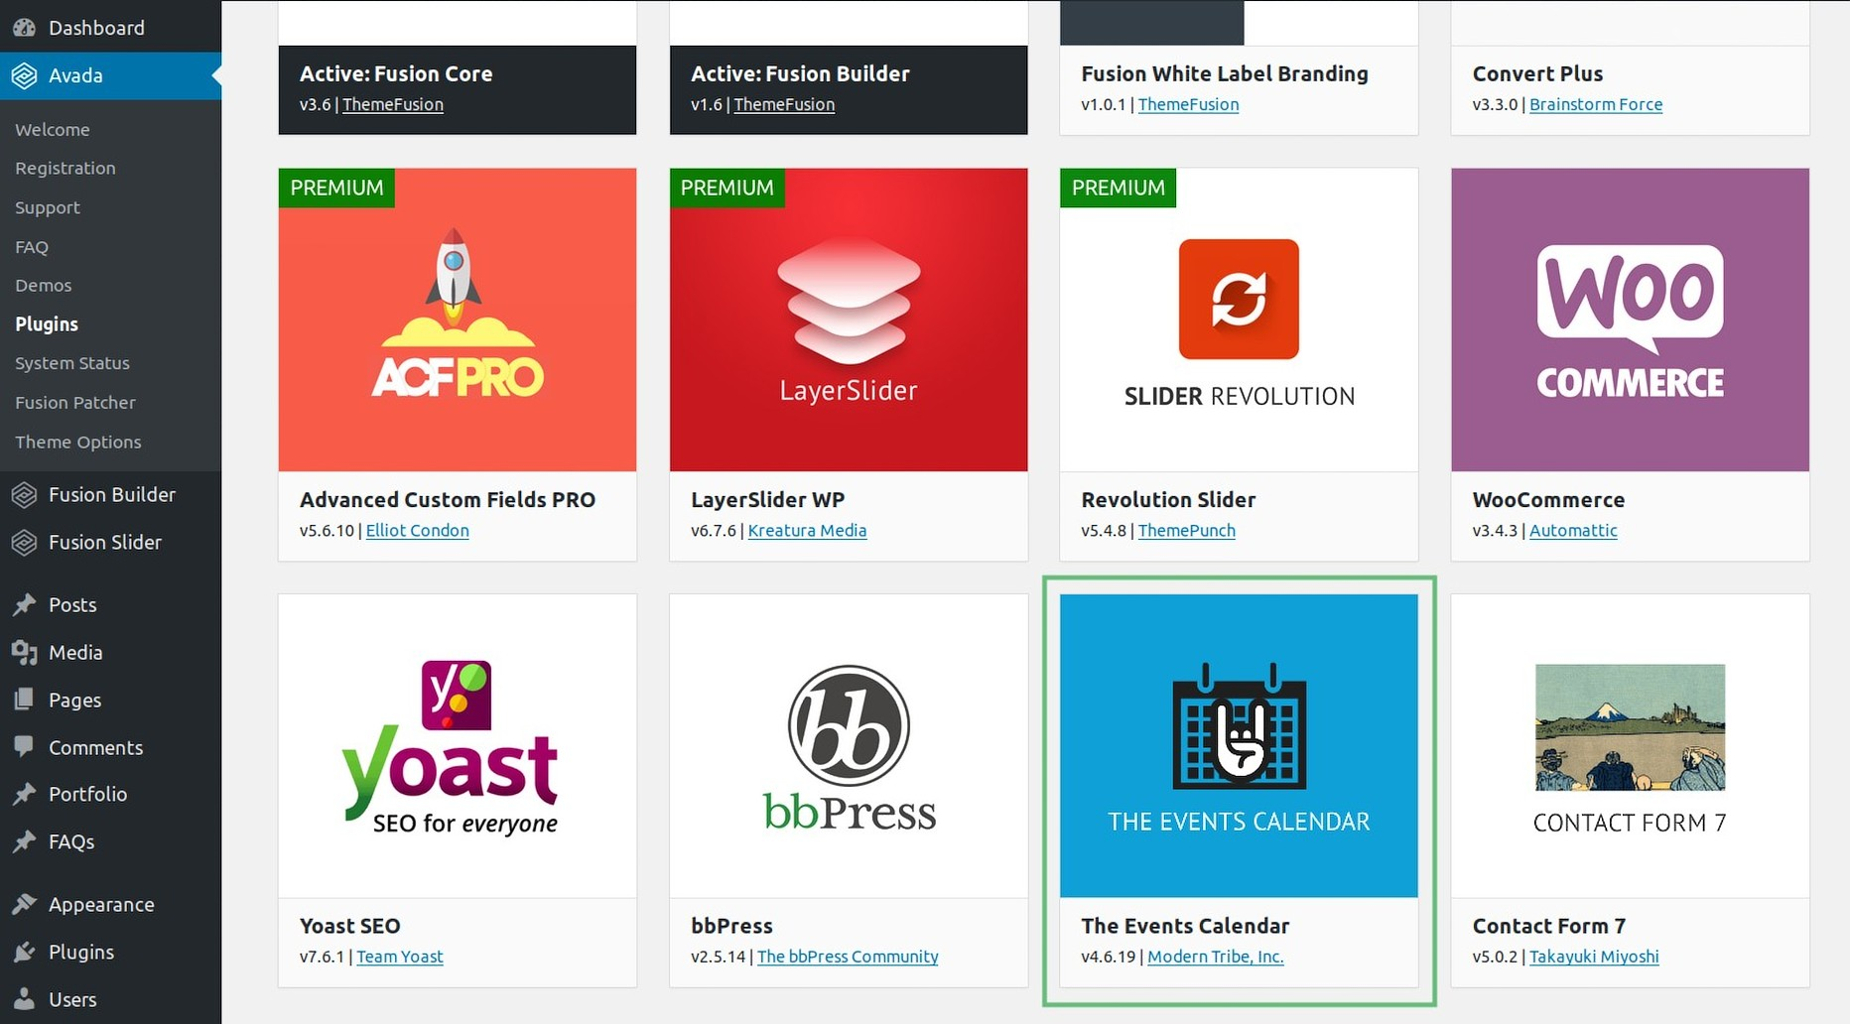
Task: Open the Media menu label
Action: pos(75,652)
